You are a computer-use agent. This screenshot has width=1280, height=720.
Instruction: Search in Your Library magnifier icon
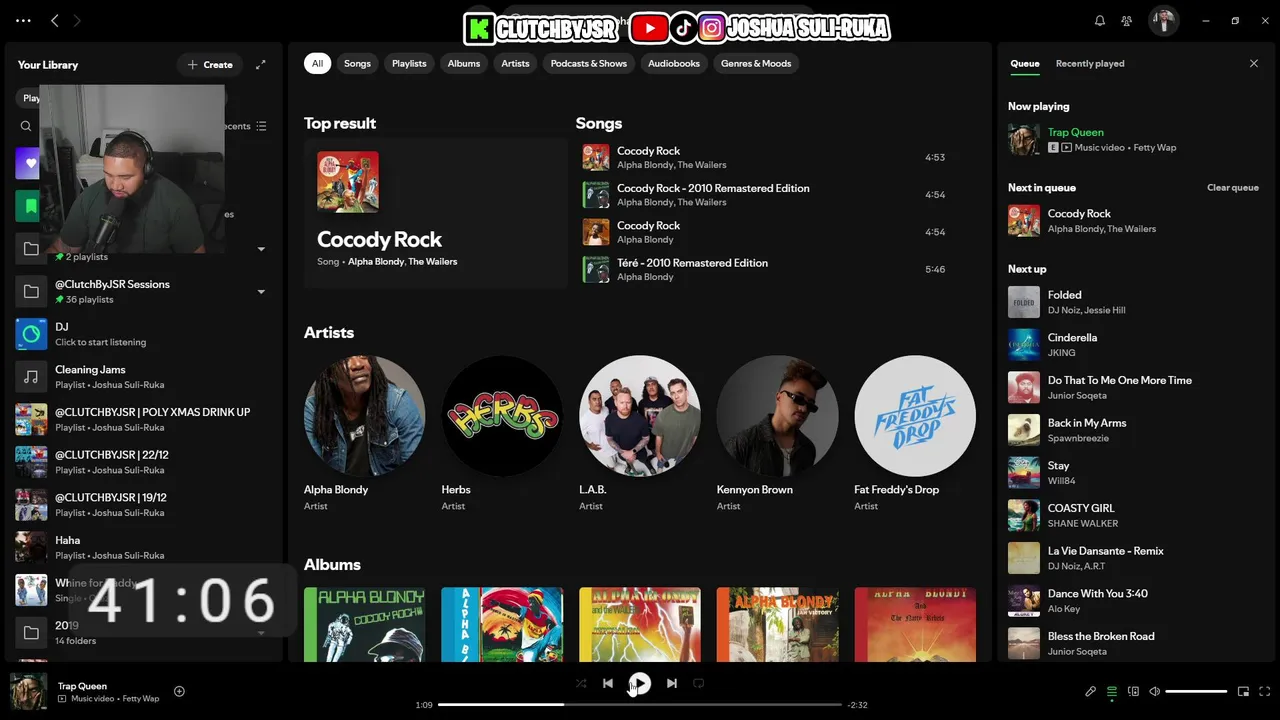tap(26, 126)
